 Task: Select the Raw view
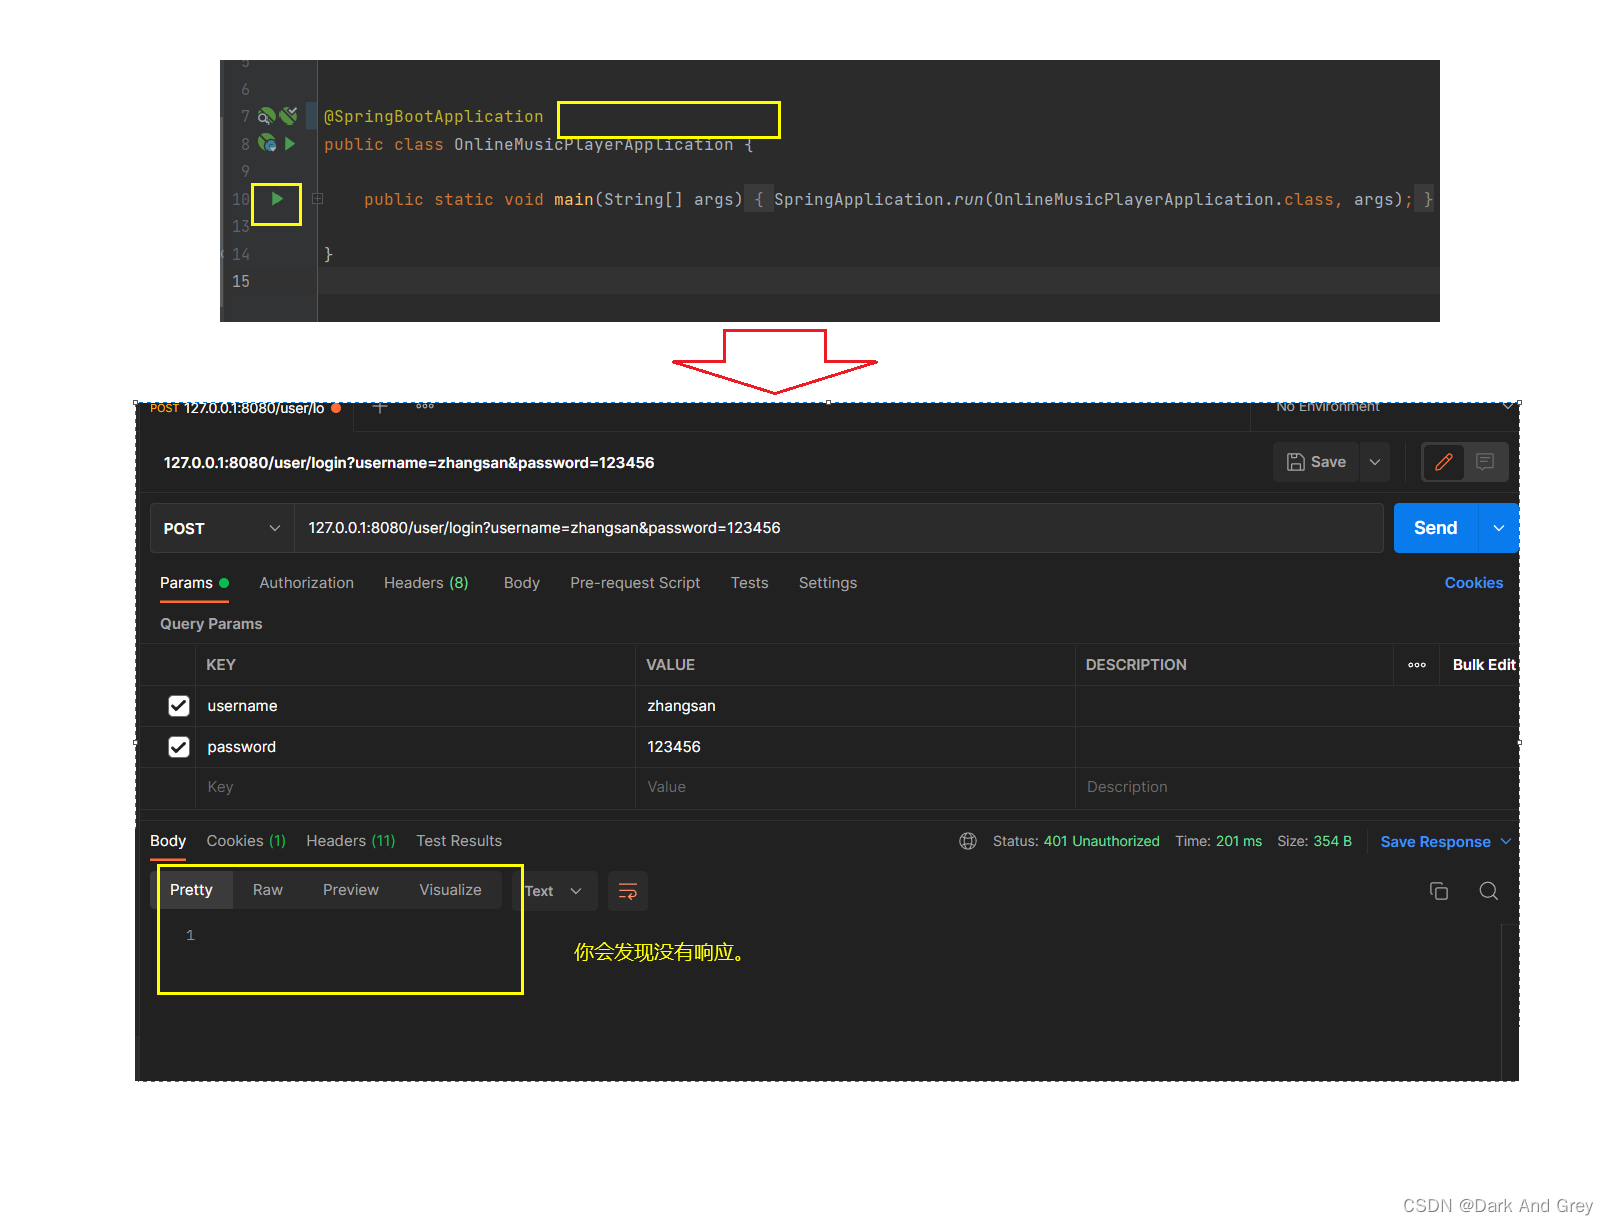pos(268,890)
